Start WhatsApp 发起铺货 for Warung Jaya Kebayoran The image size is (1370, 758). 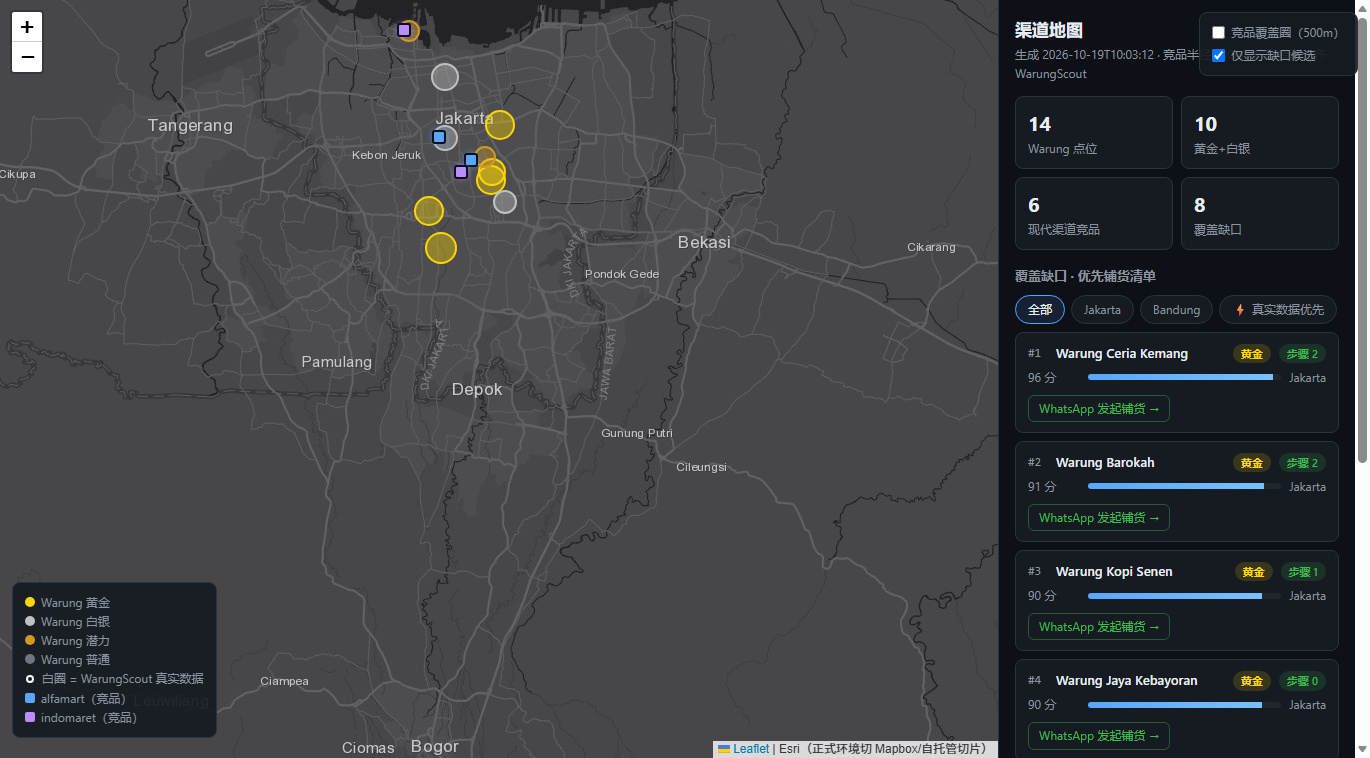[x=1098, y=735]
